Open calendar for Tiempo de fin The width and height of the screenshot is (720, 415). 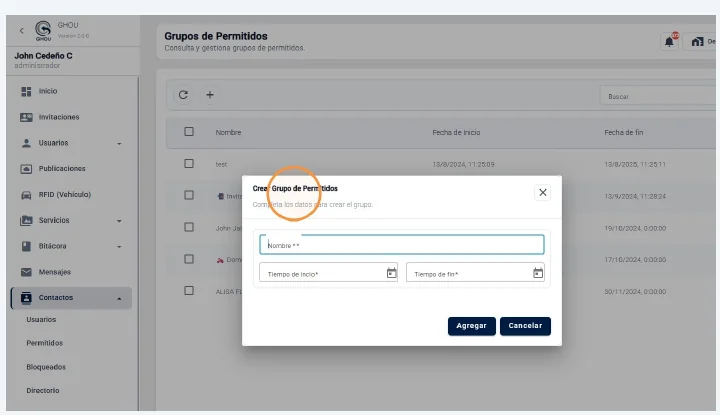click(x=538, y=273)
